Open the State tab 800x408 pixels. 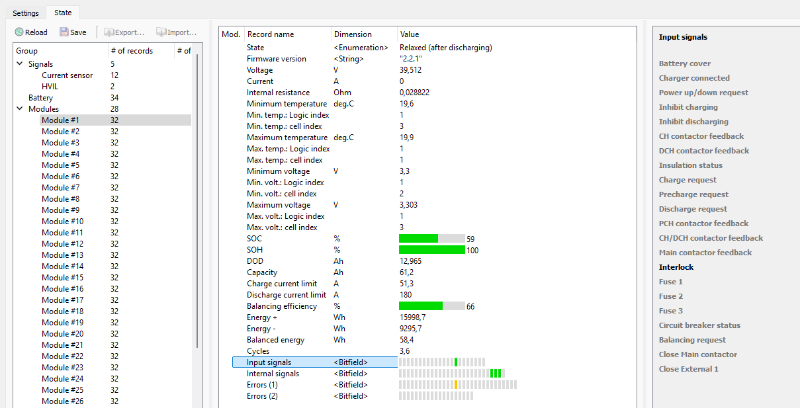pos(63,12)
